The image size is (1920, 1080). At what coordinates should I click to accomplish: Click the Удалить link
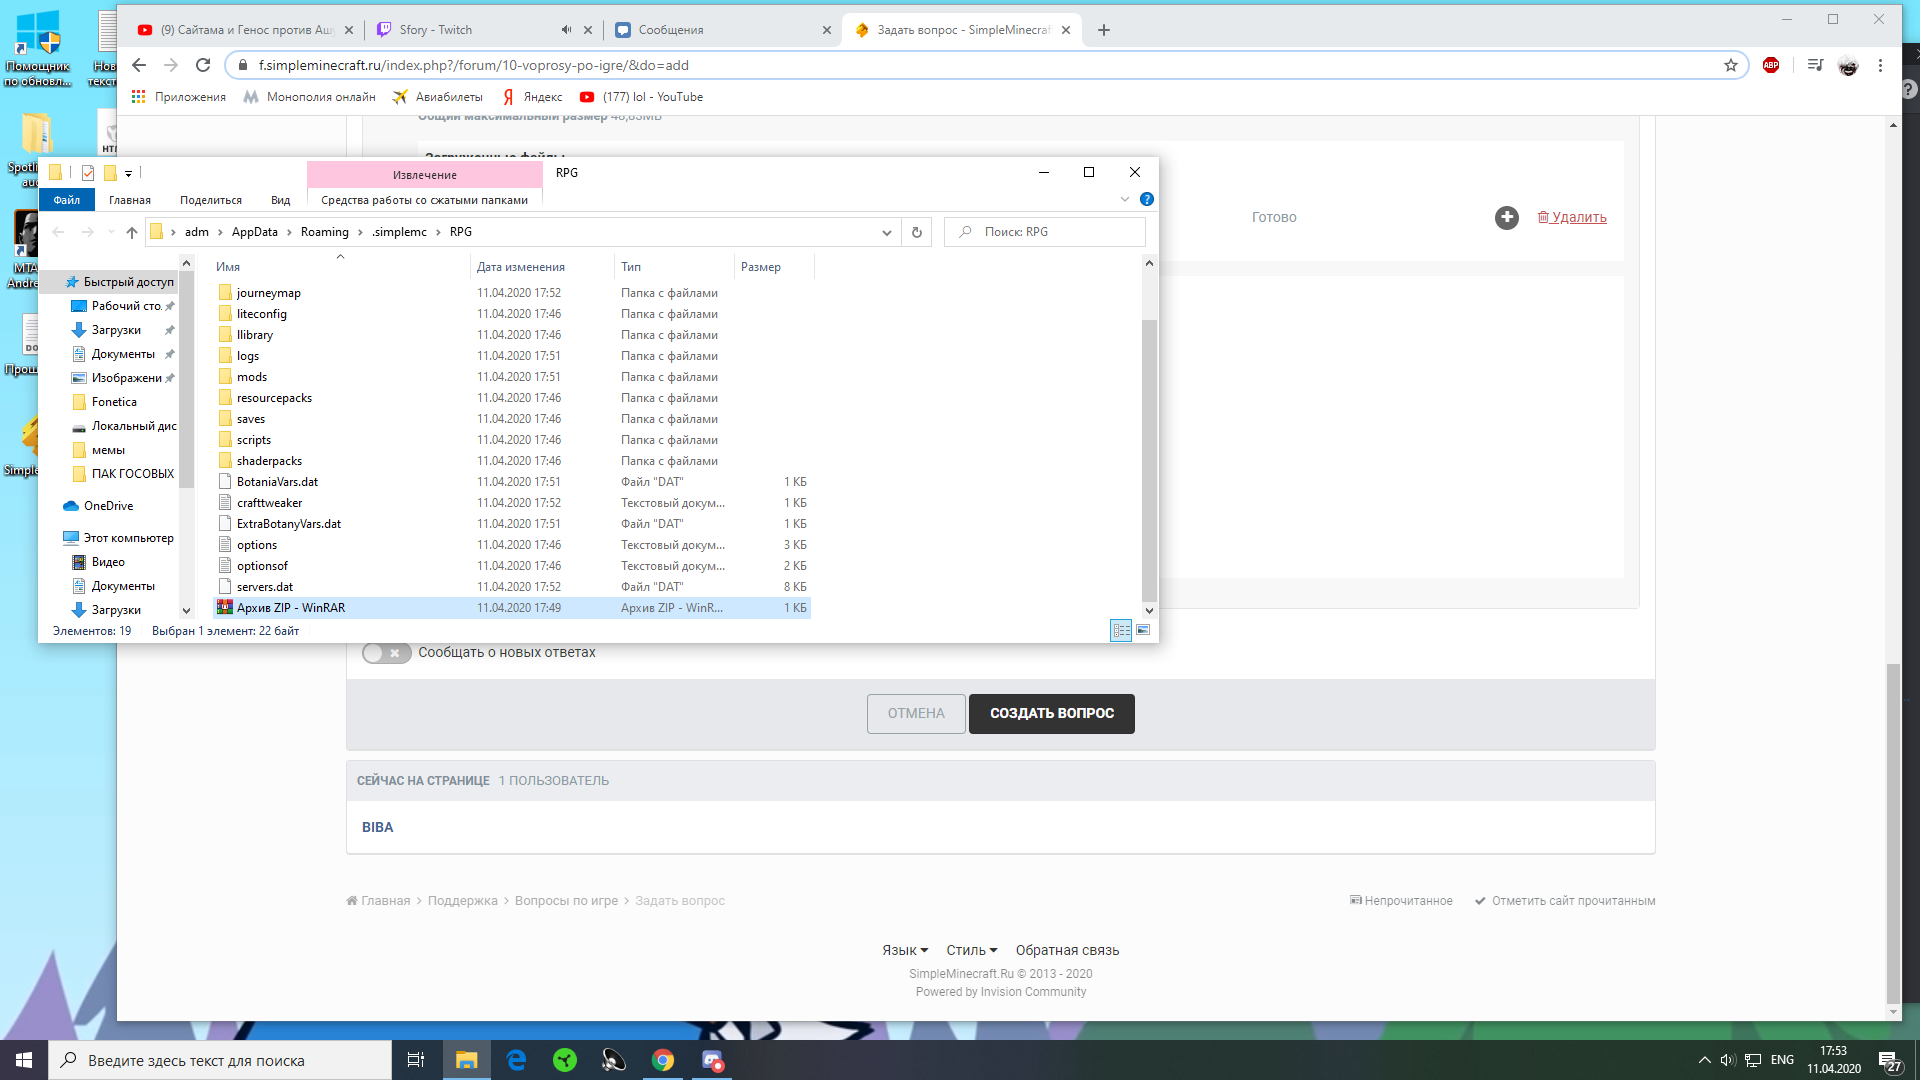1572,217
